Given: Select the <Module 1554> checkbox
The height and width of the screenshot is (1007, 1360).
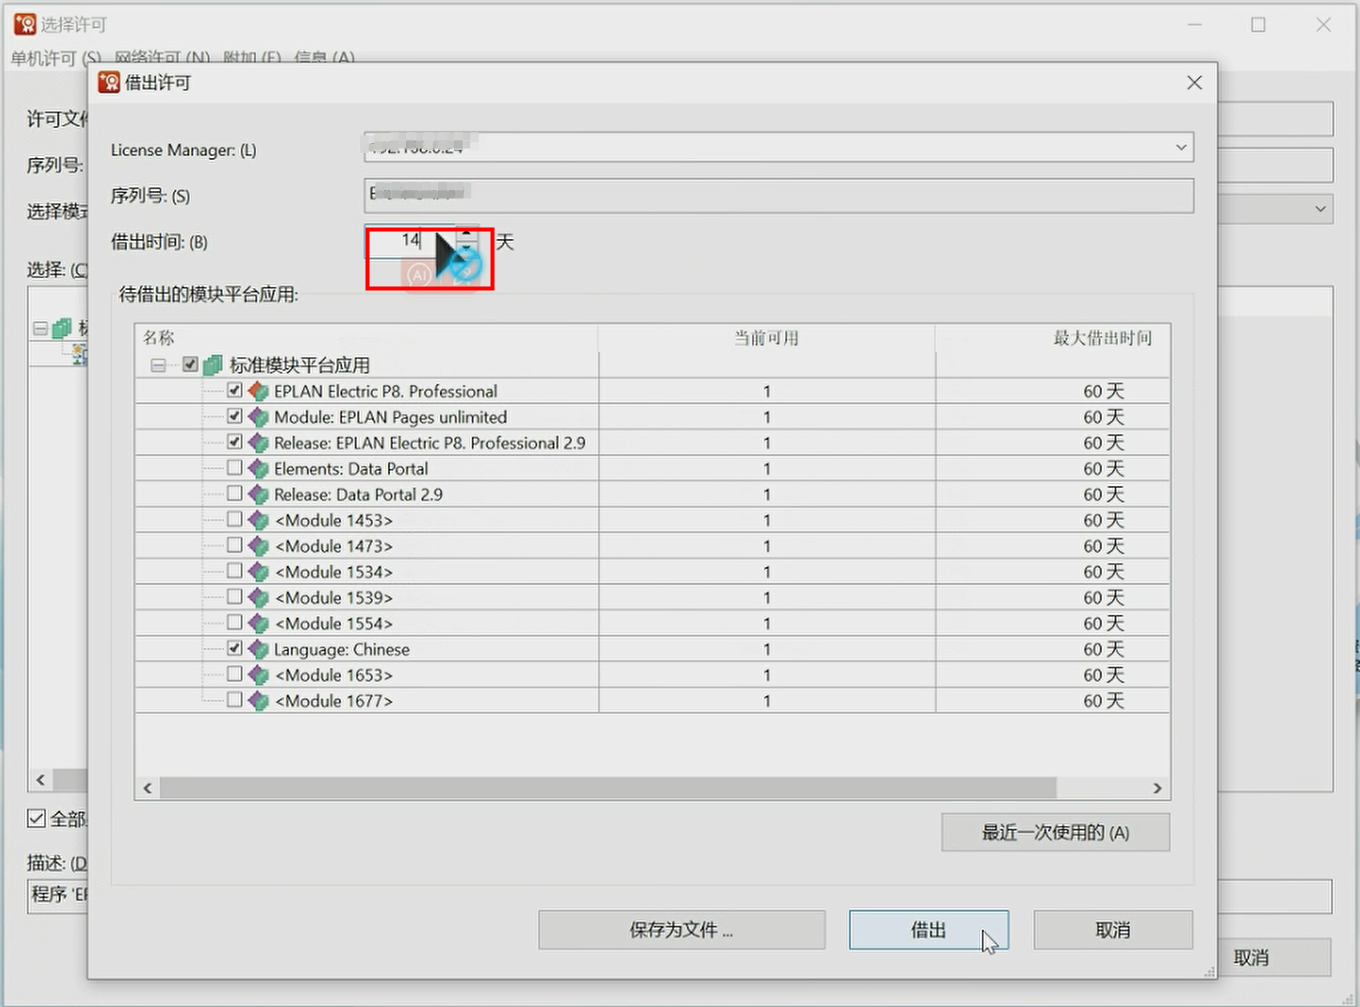Looking at the screenshot, I should coord(235,623).
